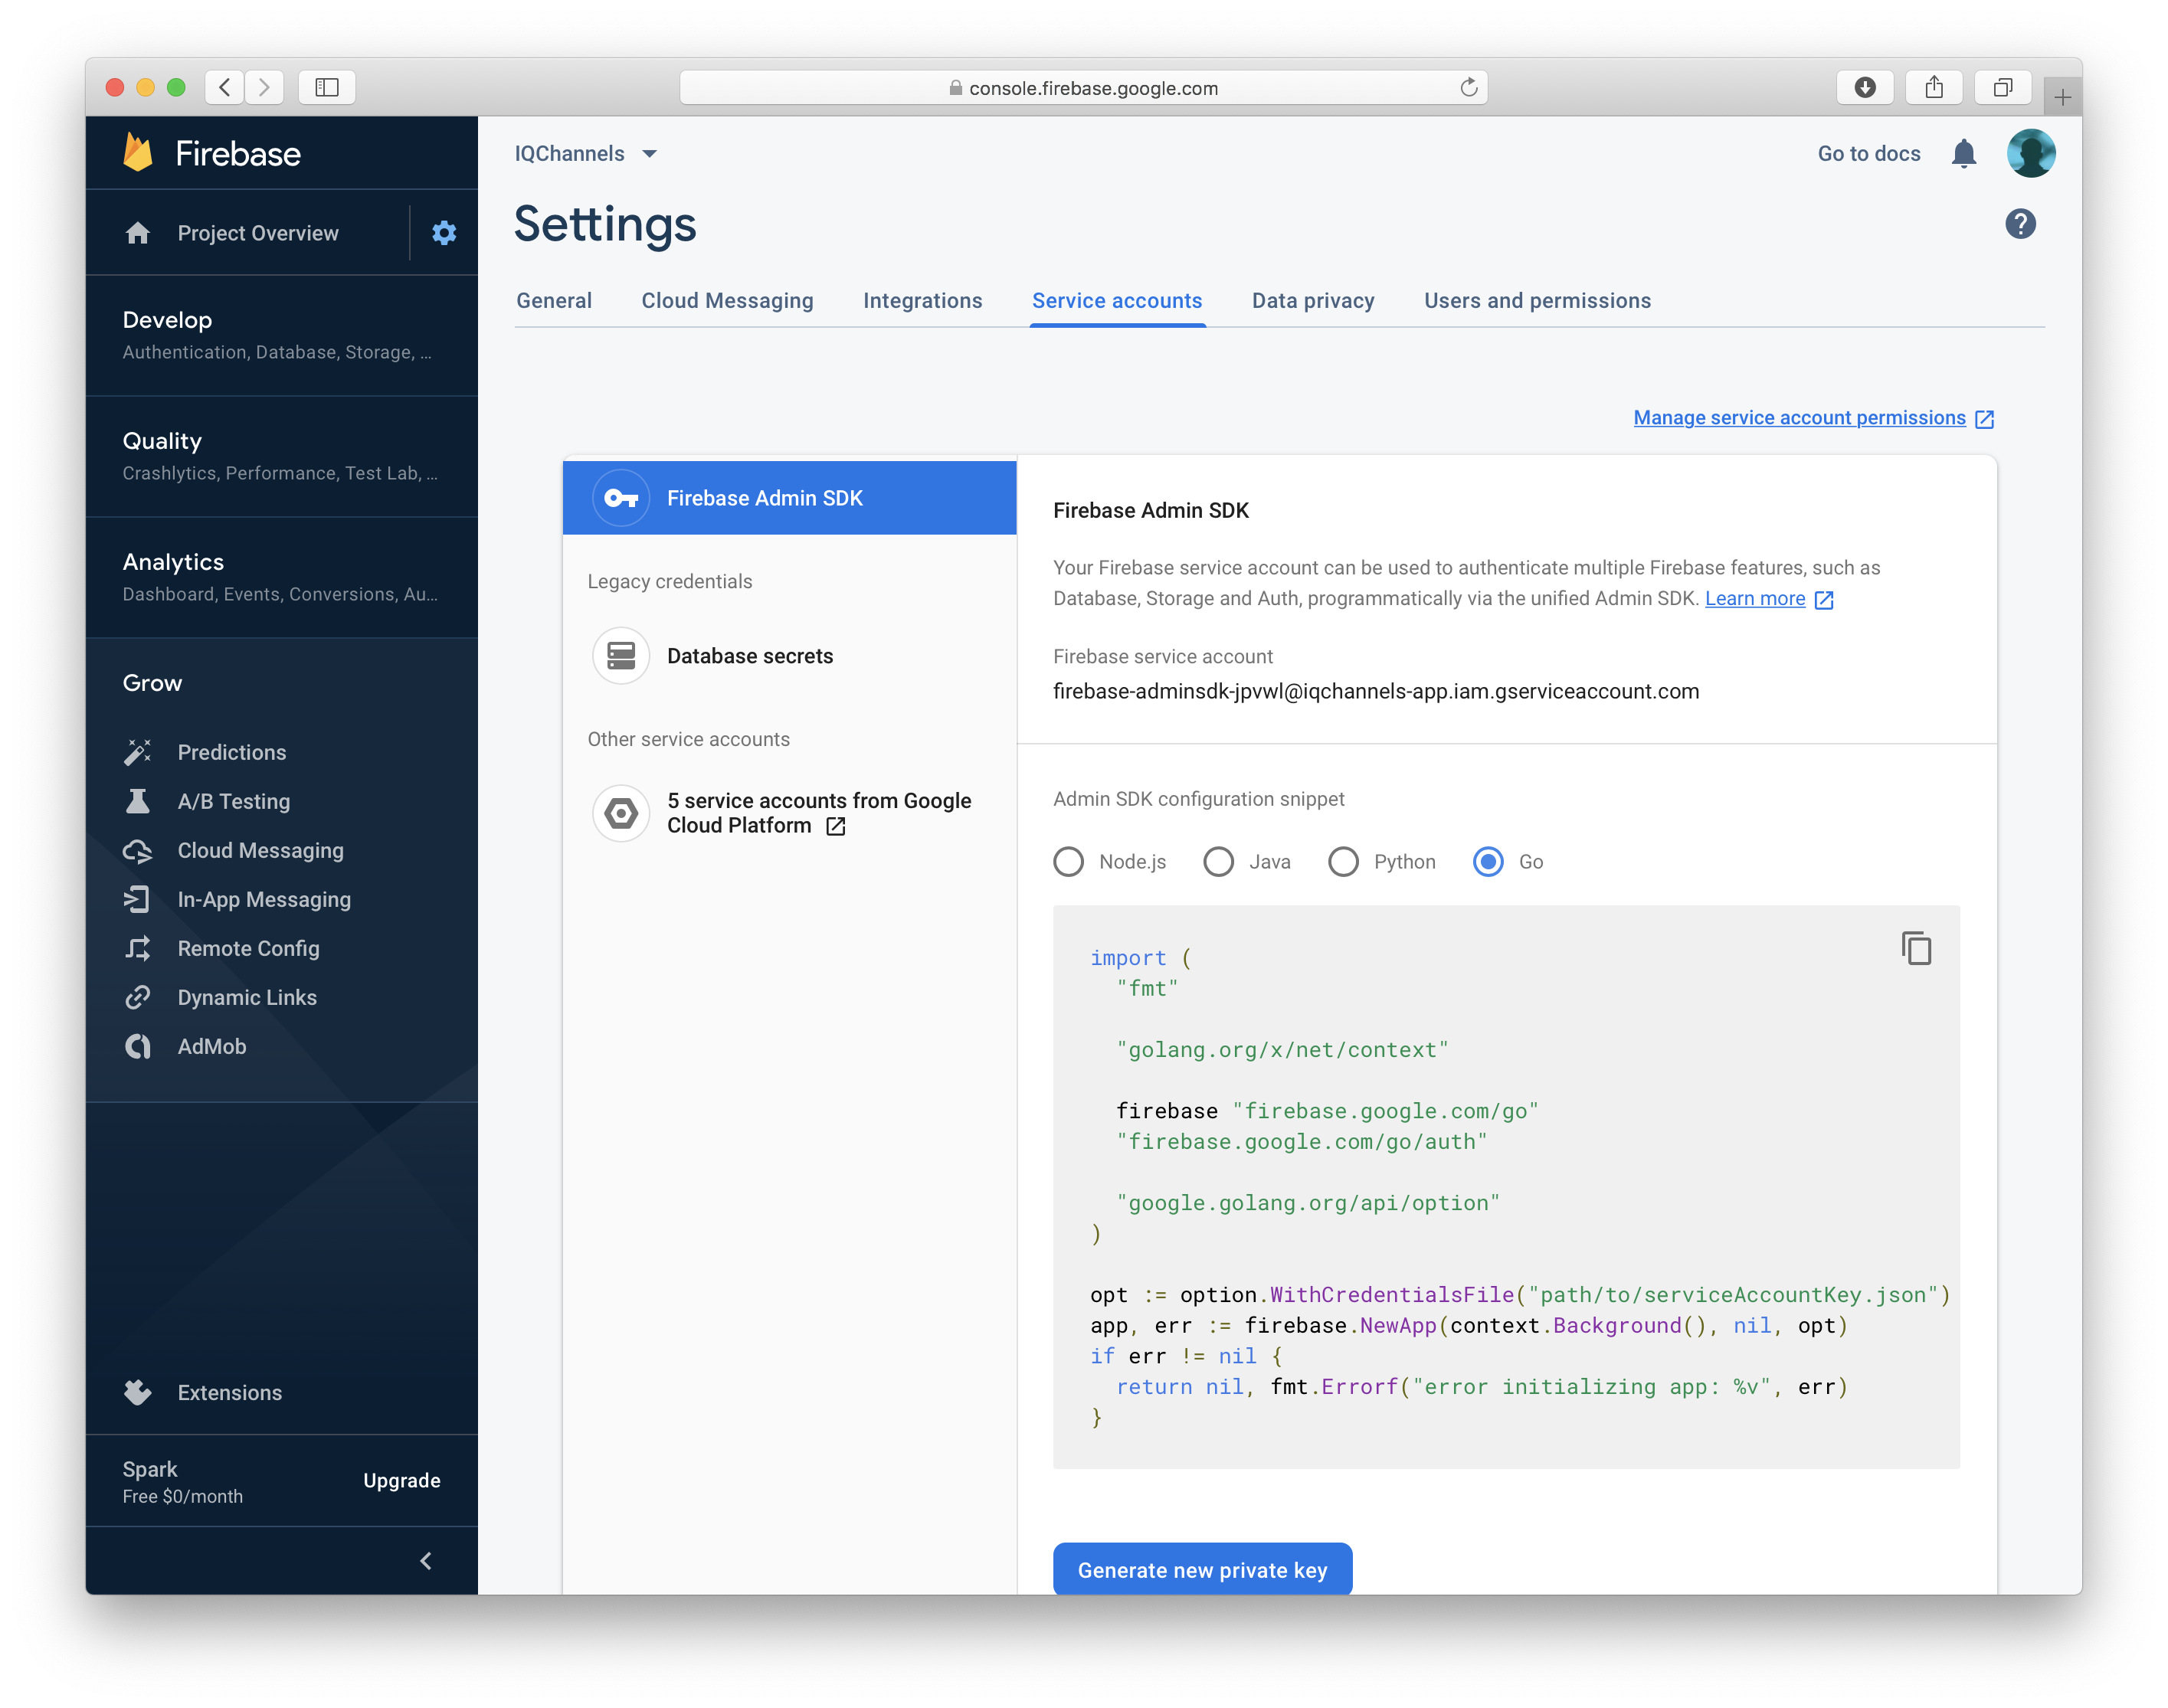Image resolution: width=2168 pixels, height=1708 pixels.
Task: Click external-link icon next to Learn more
Action: click(1824, 599)
